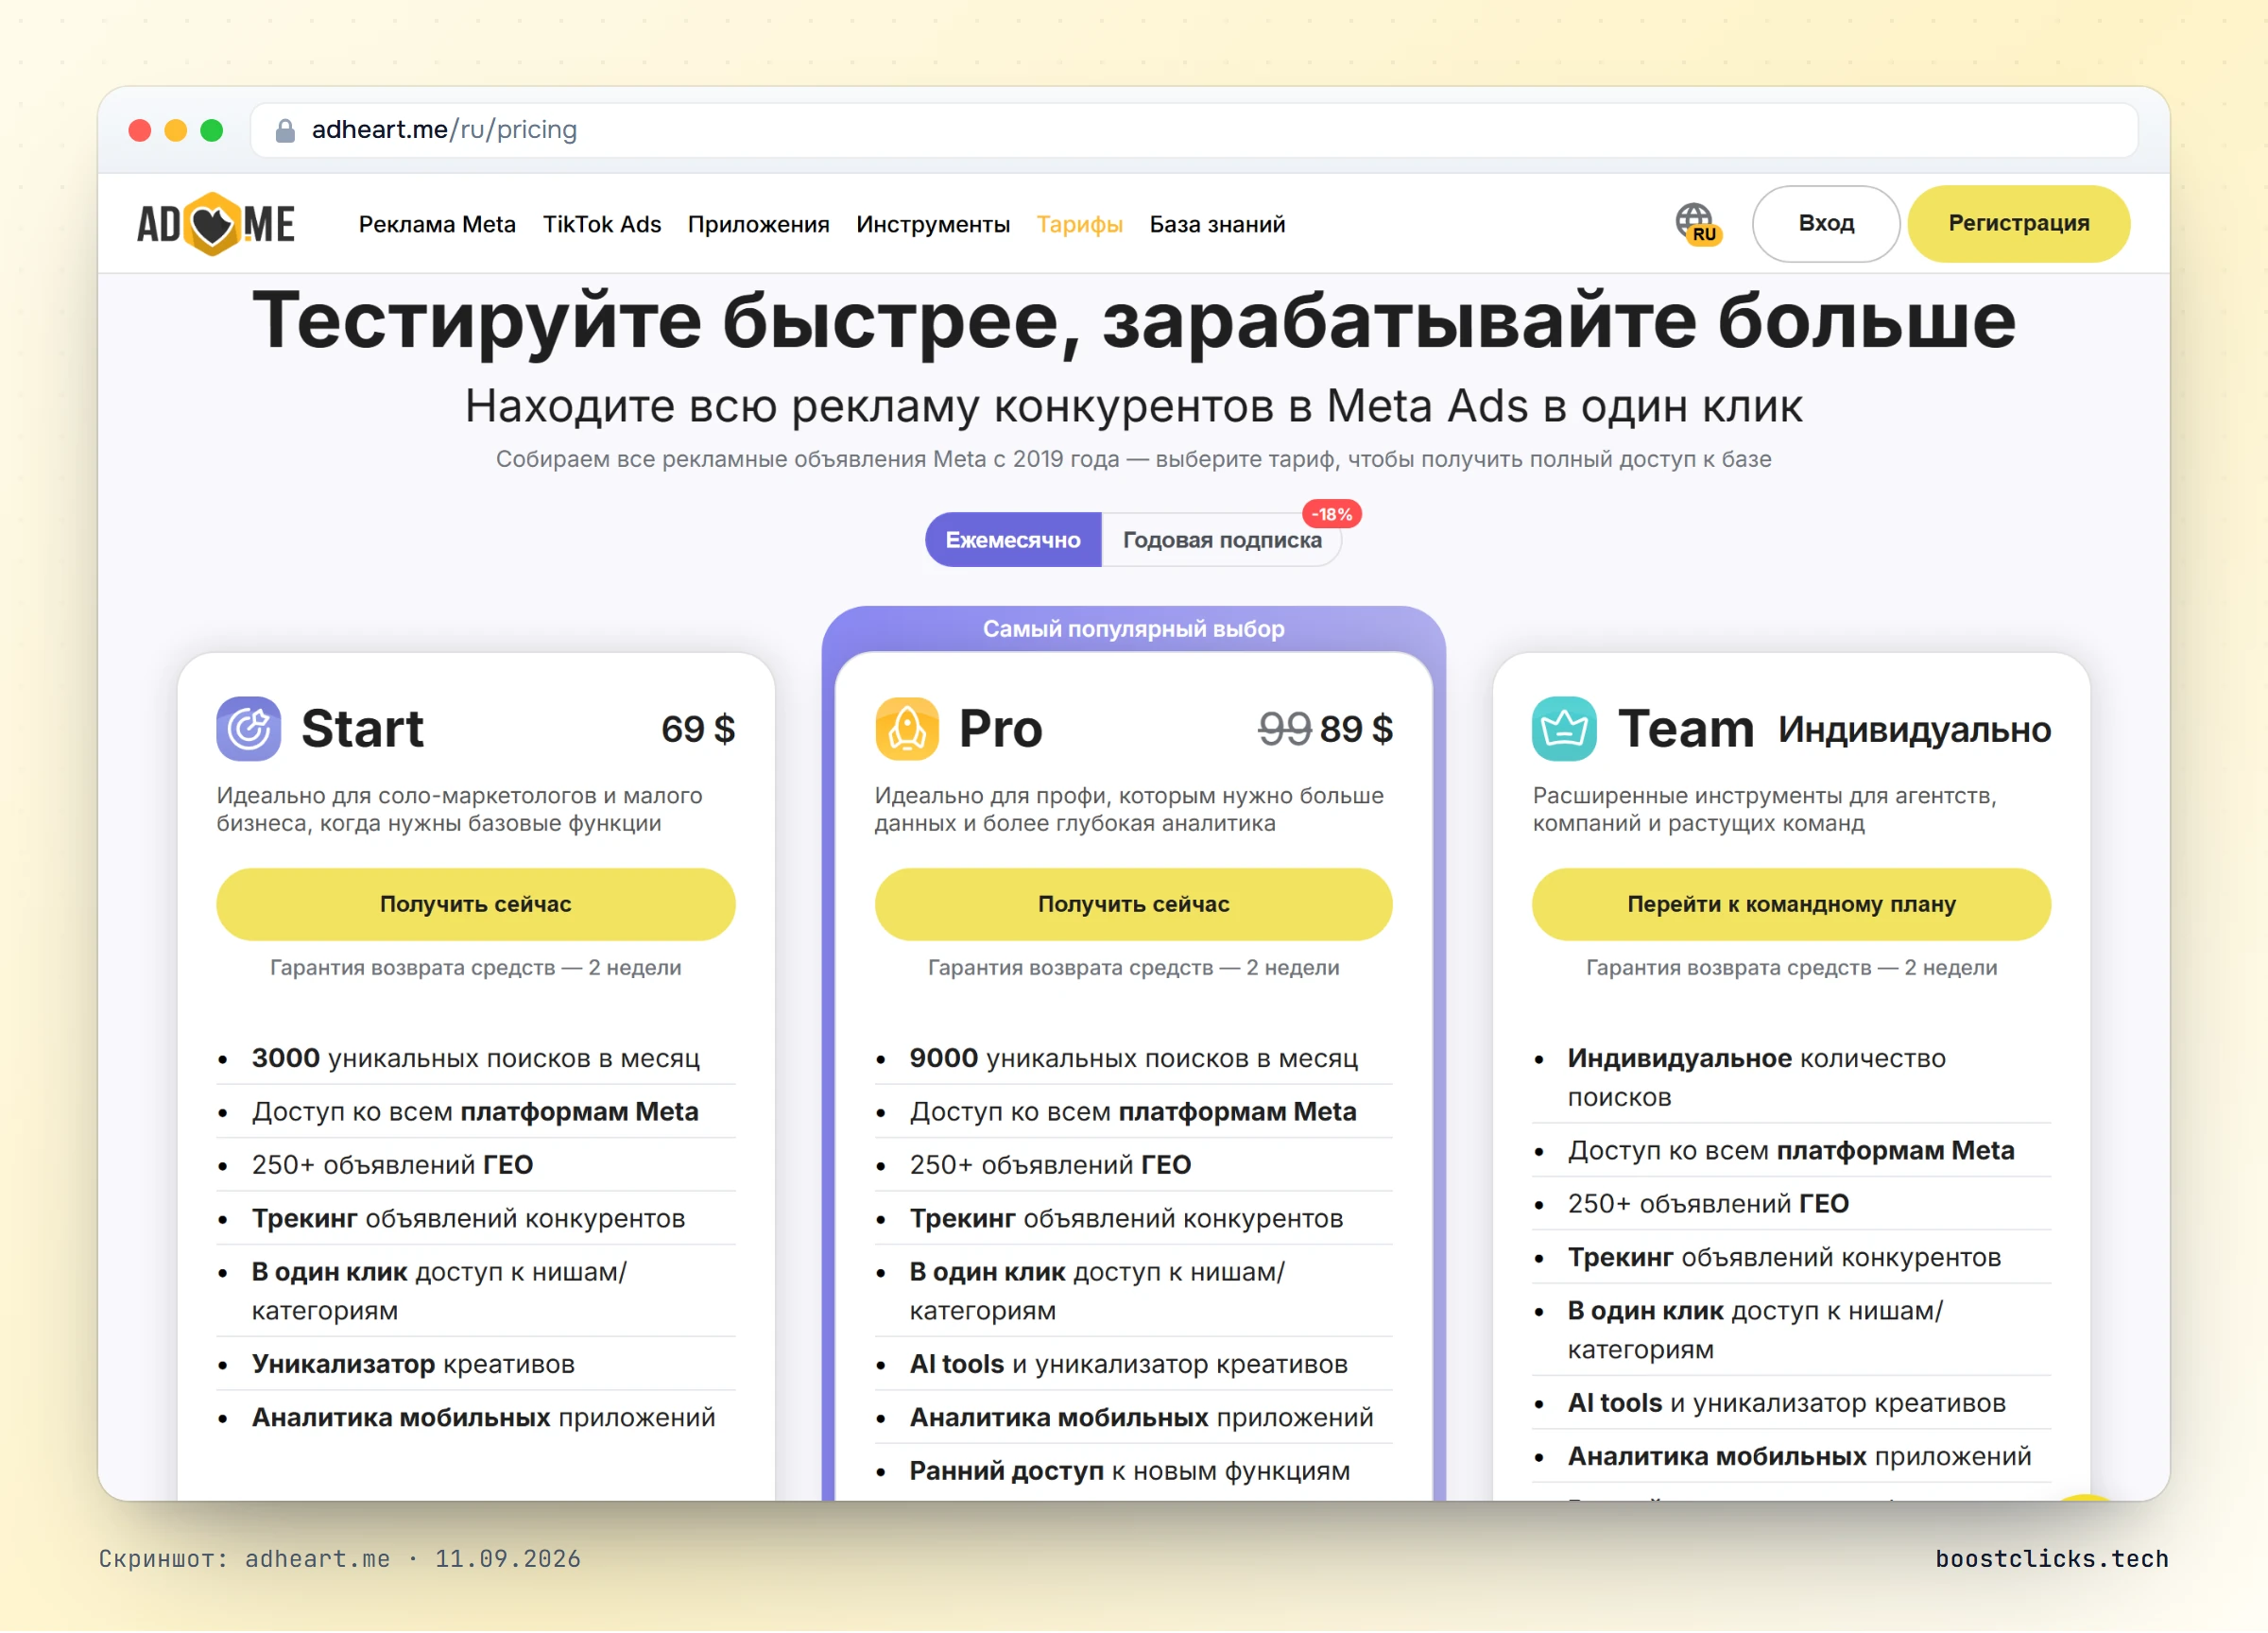Viewport: 2268px width, 1633px height.
Task: Click the Pro plan title
Action: pos(1000,728)
